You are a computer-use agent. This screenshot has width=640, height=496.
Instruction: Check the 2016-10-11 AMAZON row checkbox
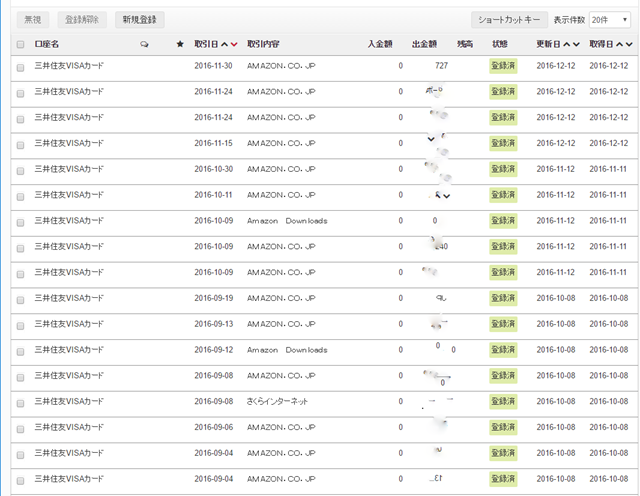tap(20, 197)
